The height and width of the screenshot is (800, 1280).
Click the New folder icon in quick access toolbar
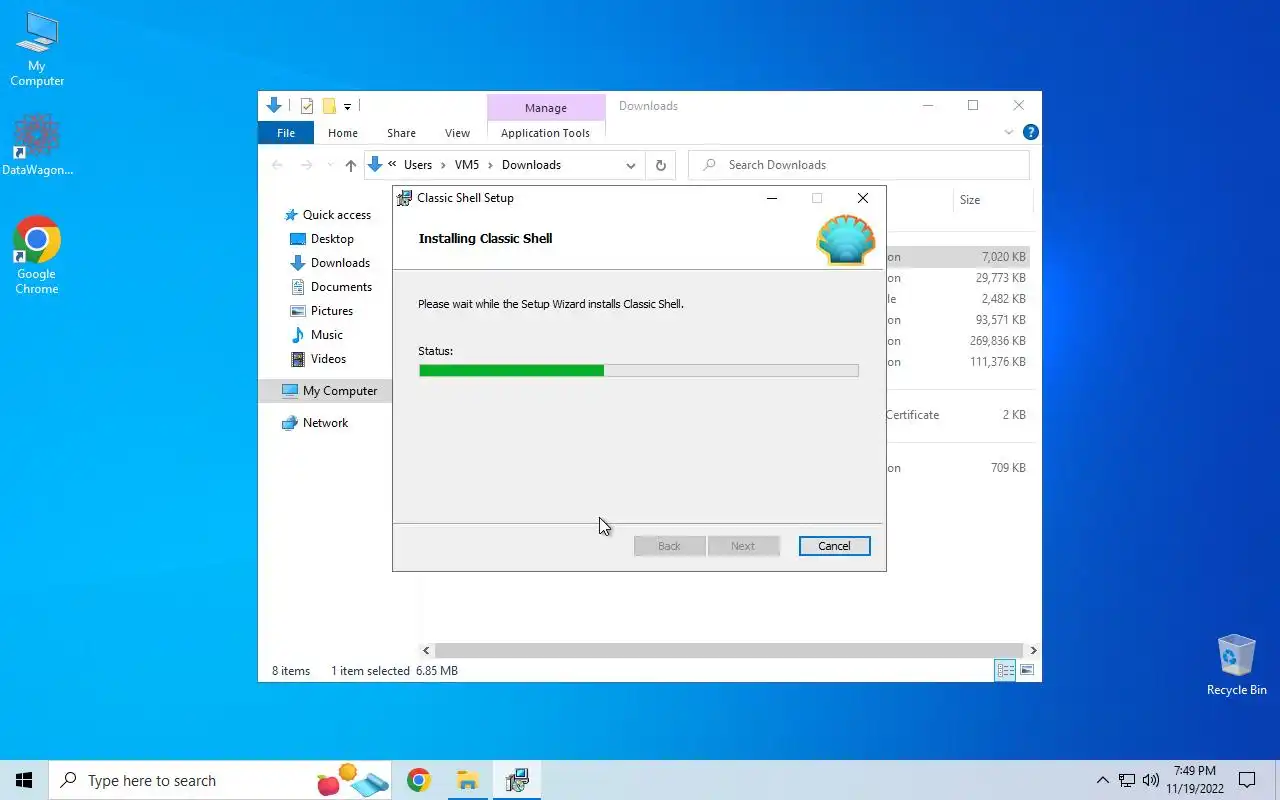click(328, 106)
